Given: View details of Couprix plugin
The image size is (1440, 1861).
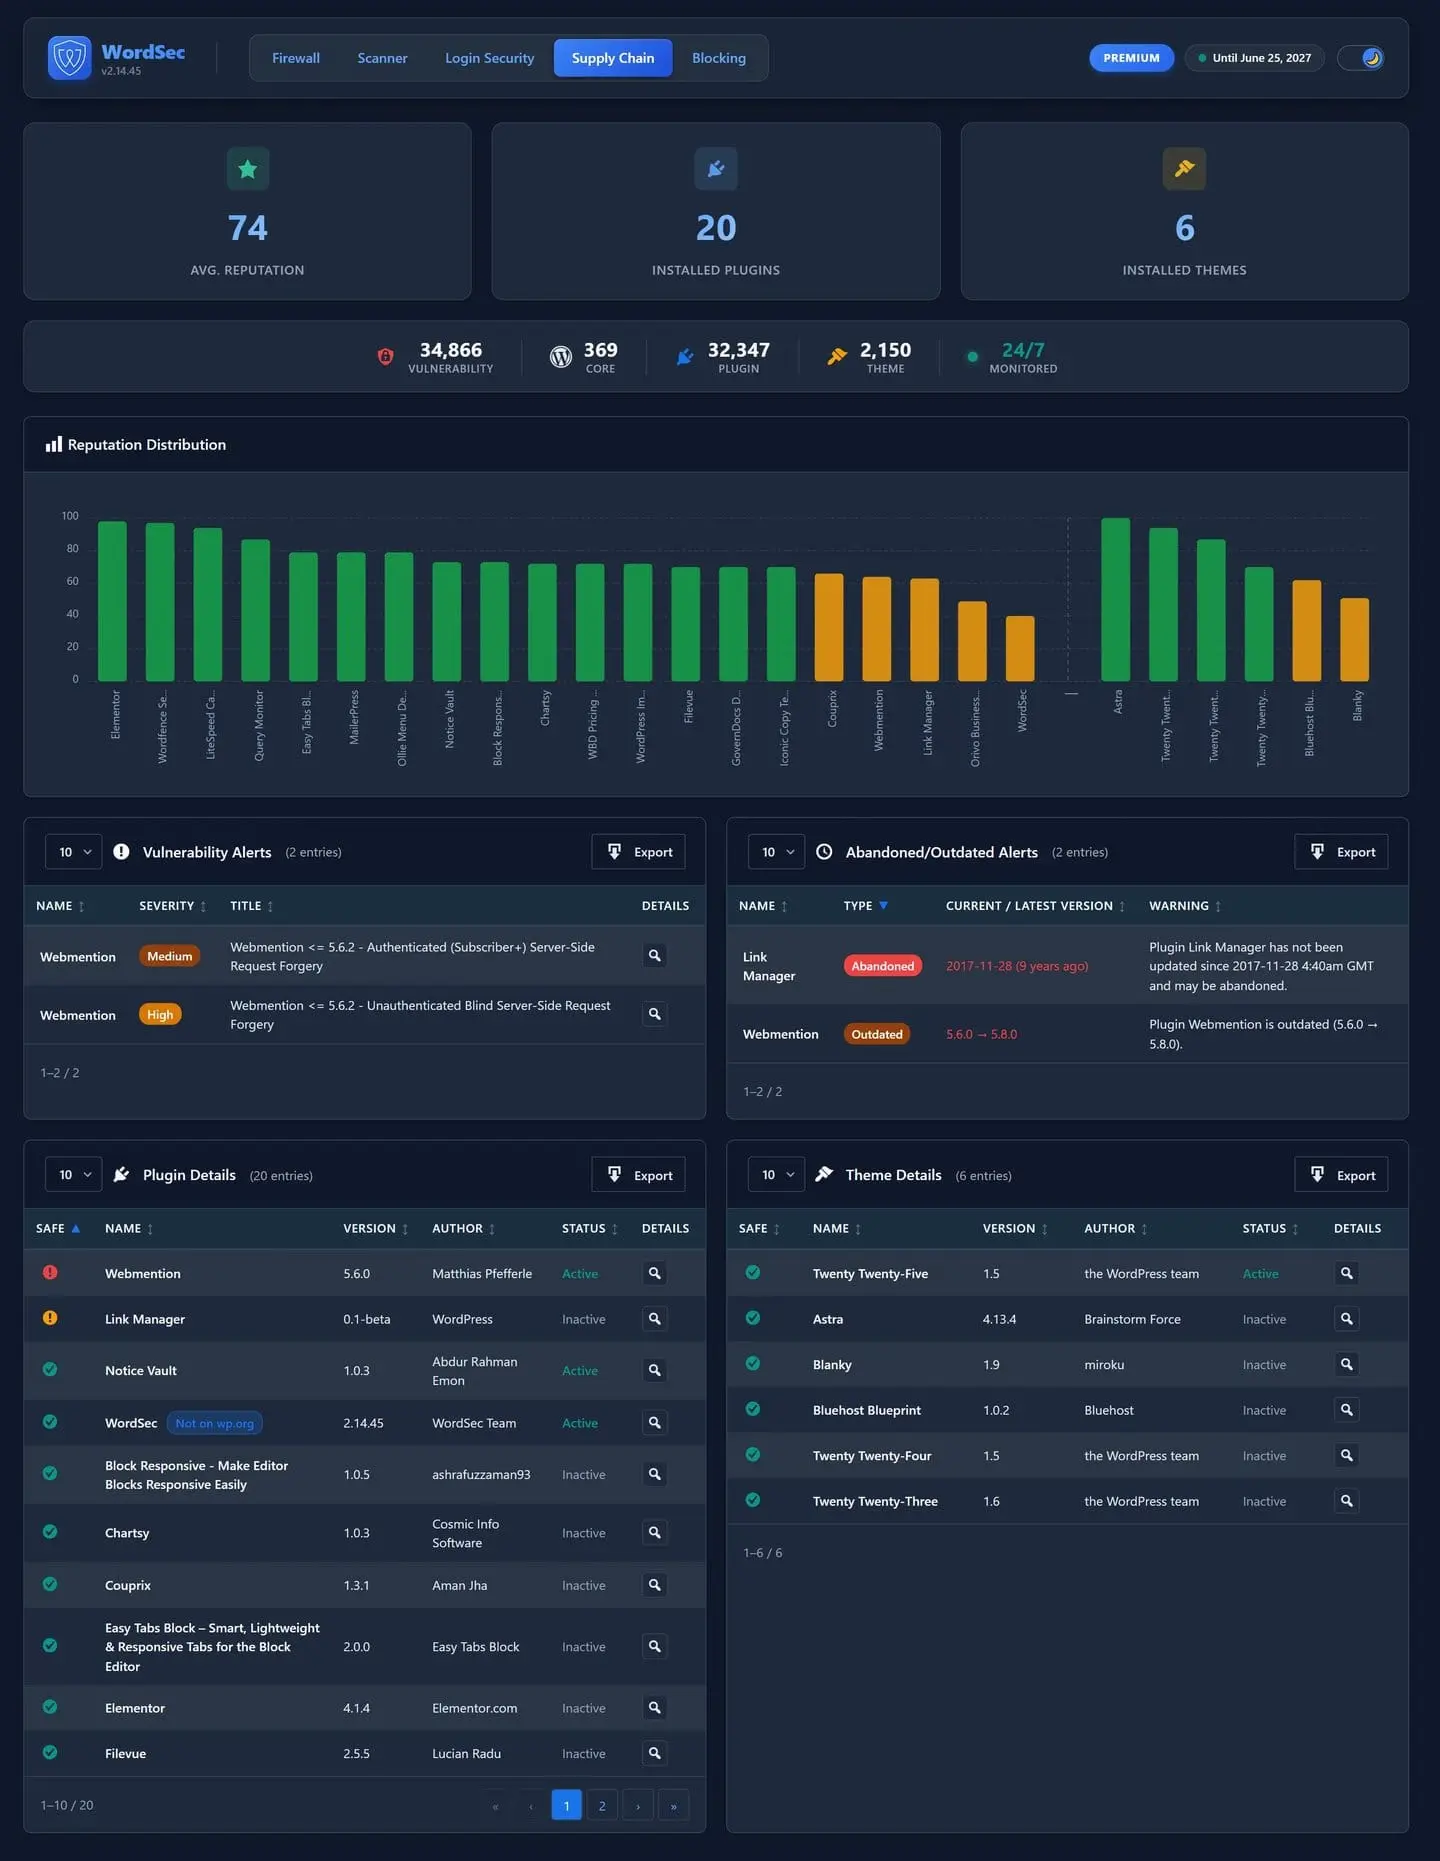Looking at the screenshot, I should tap(655, 1585).
